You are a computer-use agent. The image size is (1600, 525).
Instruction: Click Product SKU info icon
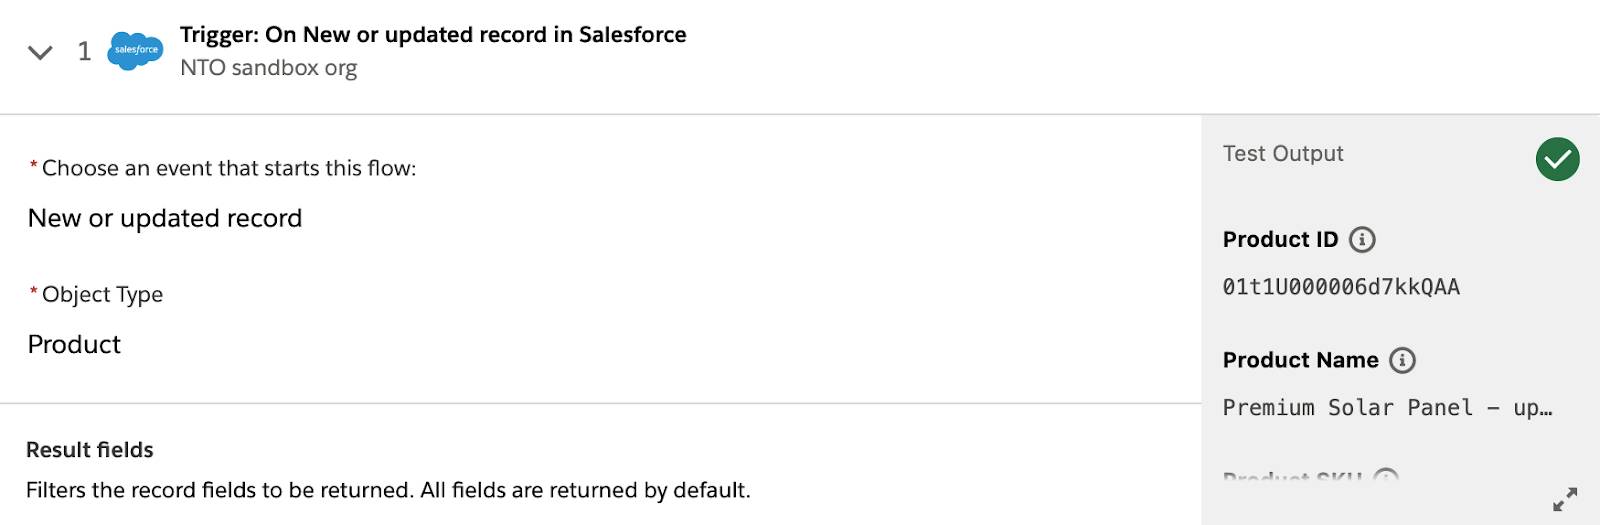pyautogui.click(x=1386, y=476)
